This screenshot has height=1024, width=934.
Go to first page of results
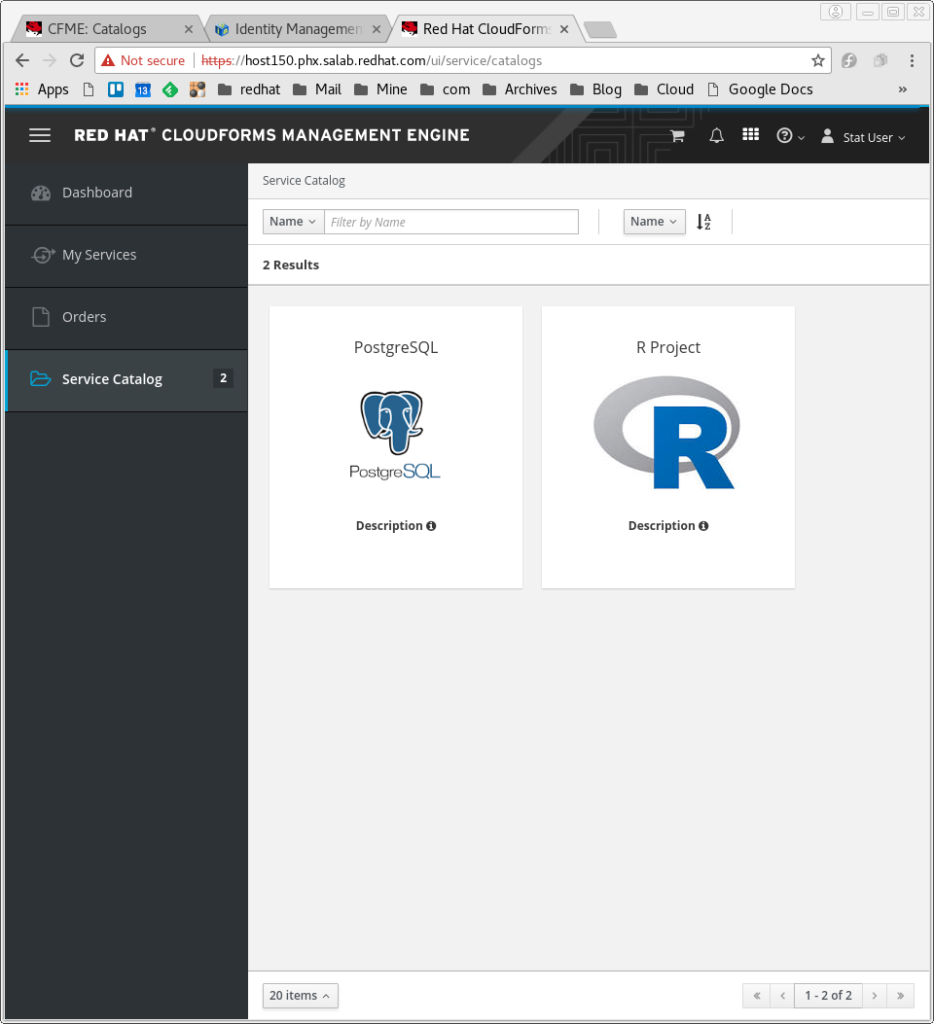coord(756,995)
